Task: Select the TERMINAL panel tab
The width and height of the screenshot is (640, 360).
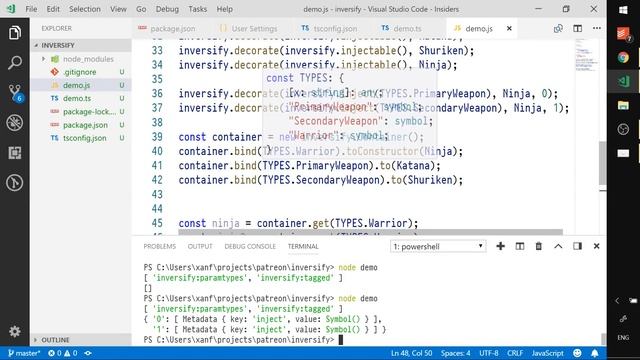Action: [x=303, y=247]
